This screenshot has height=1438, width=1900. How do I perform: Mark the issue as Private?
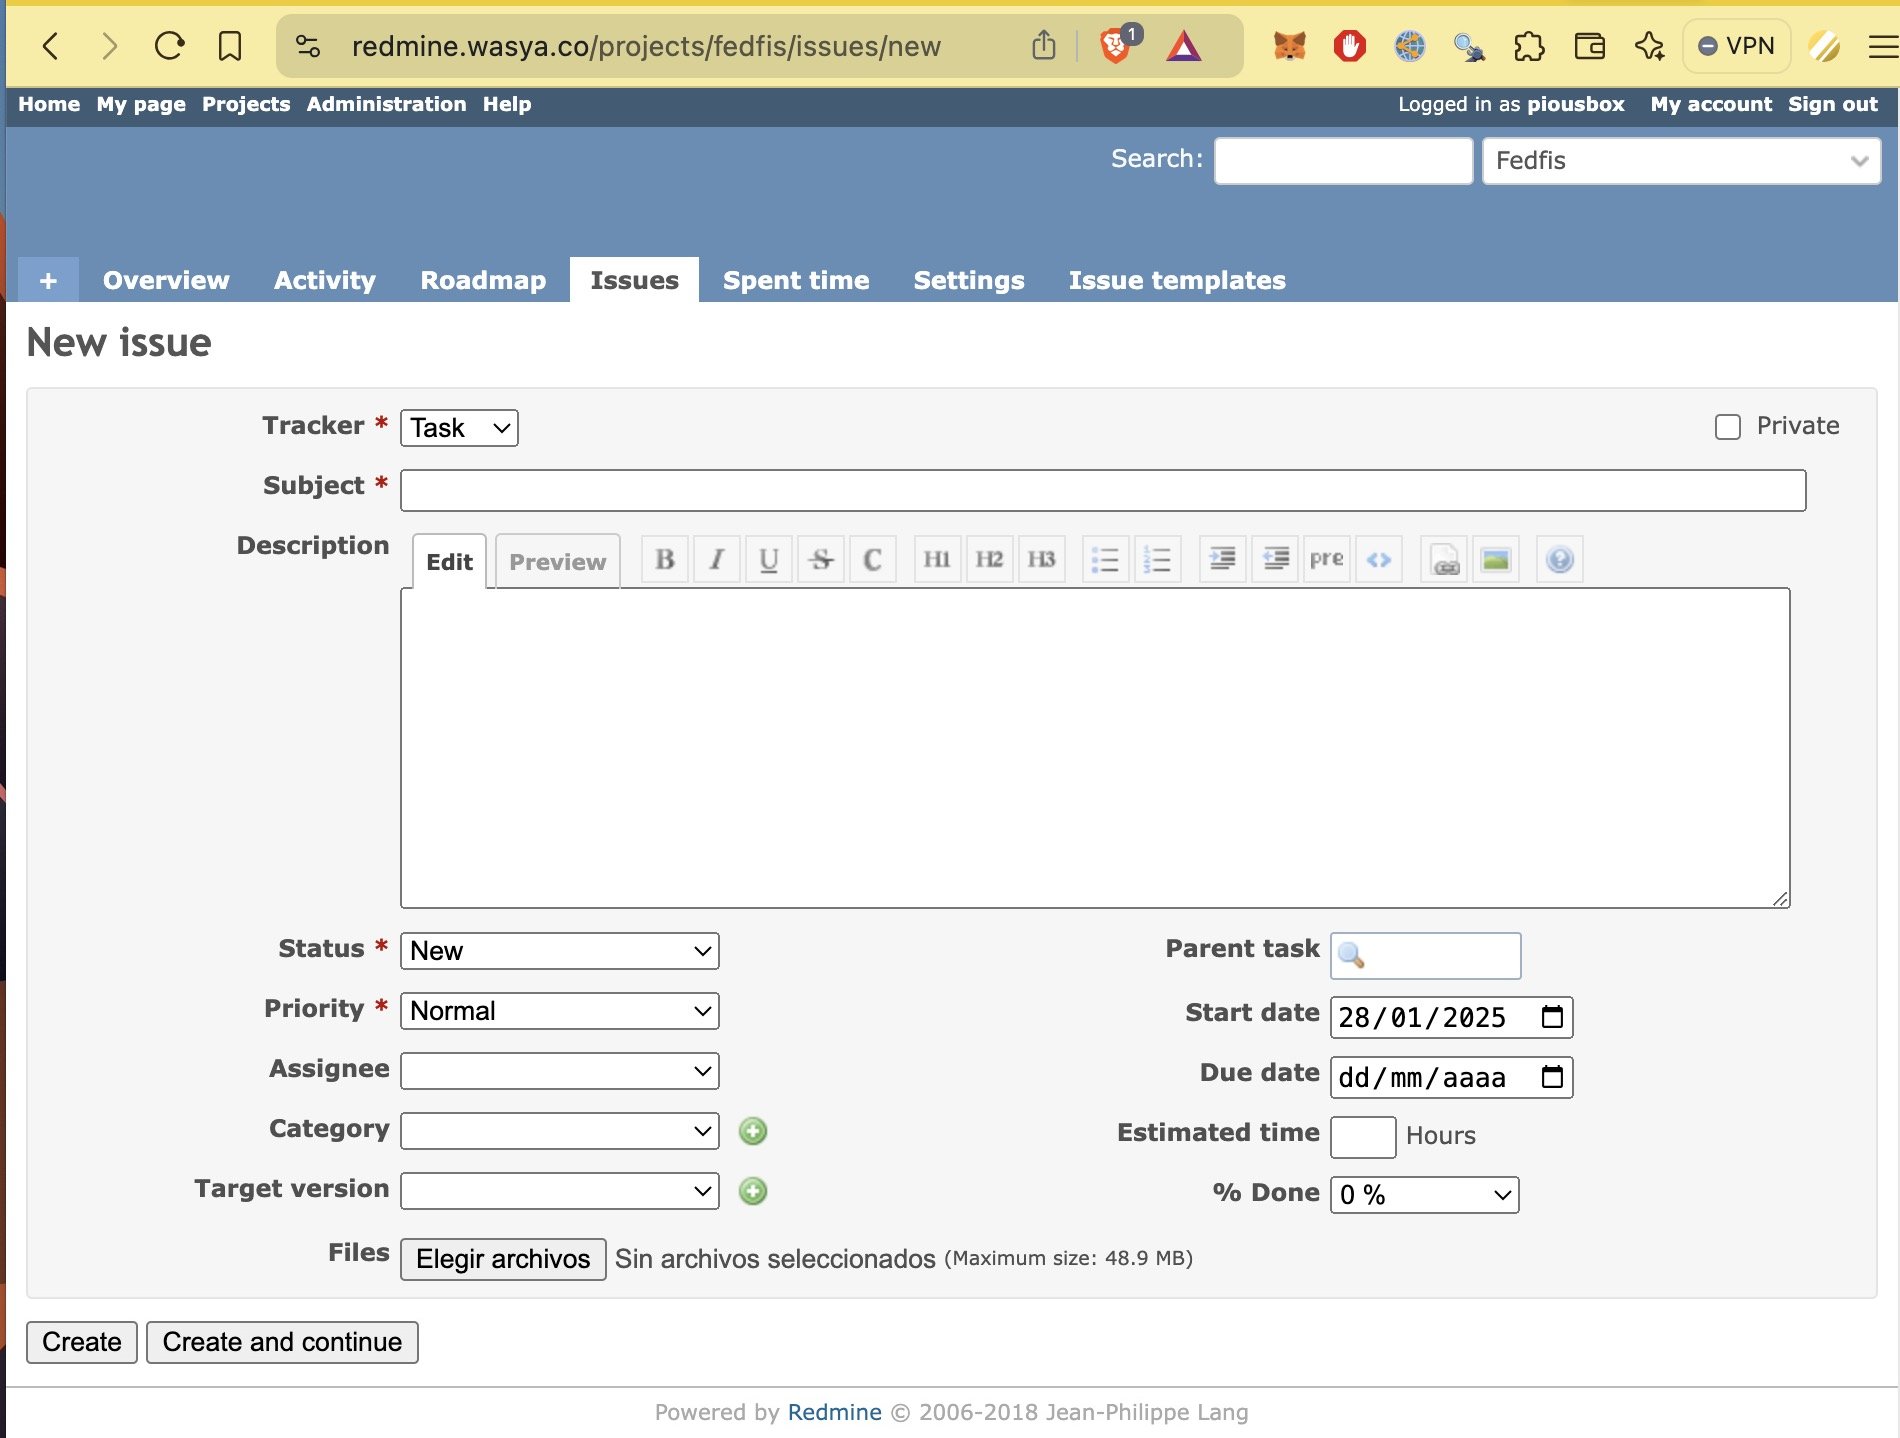click(x=1728, y=427)
